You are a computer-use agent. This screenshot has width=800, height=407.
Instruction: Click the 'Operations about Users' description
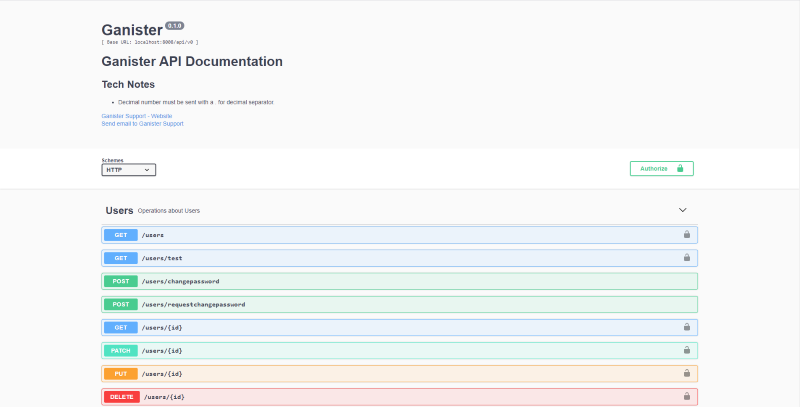169,211
